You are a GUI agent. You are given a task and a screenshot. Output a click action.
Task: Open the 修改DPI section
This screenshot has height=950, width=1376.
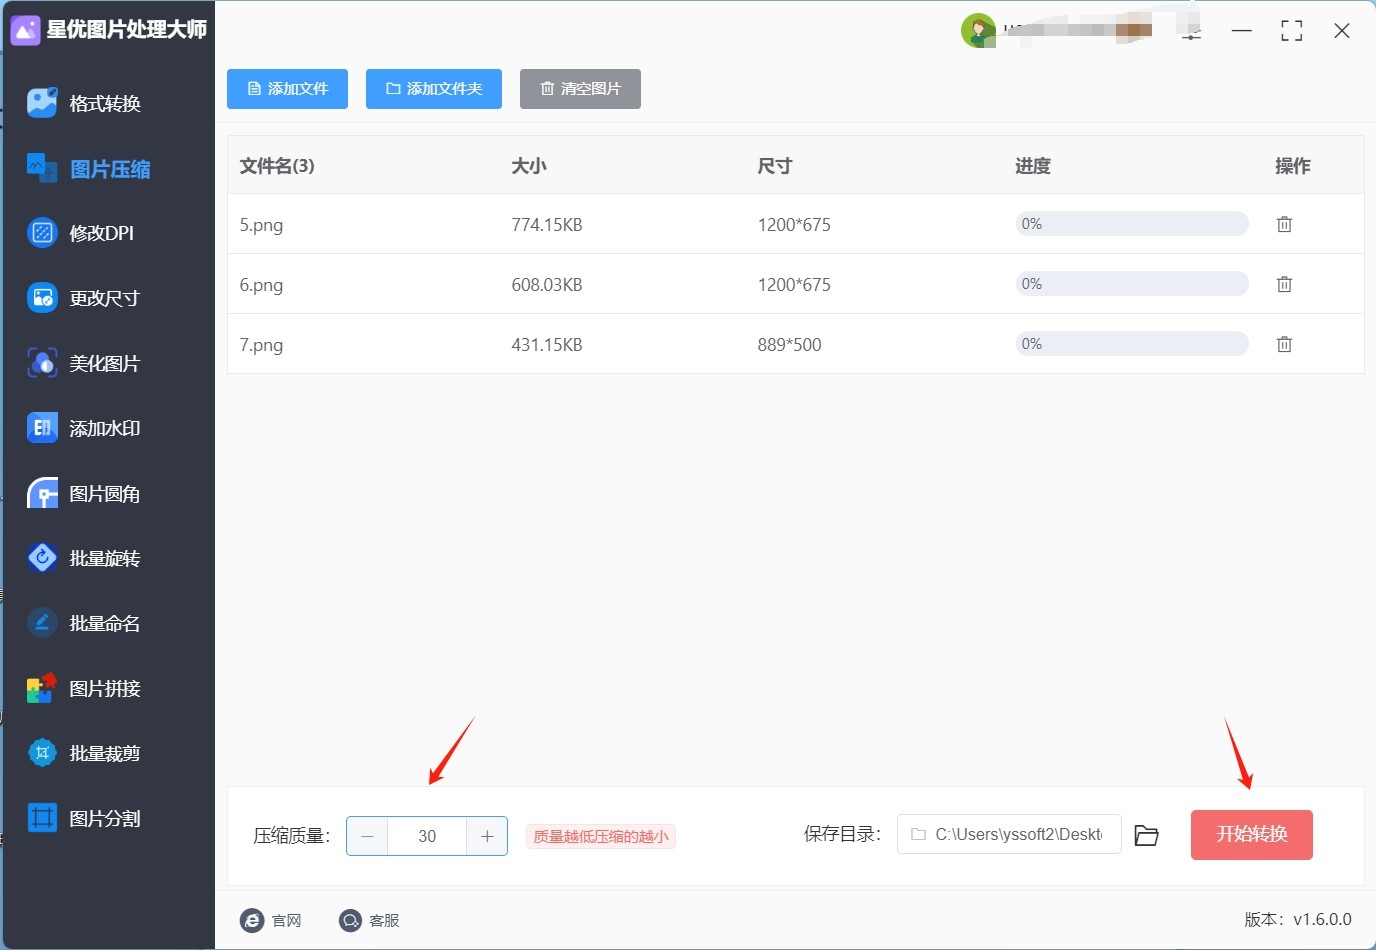pyautogui.click(x=101, y=233)
